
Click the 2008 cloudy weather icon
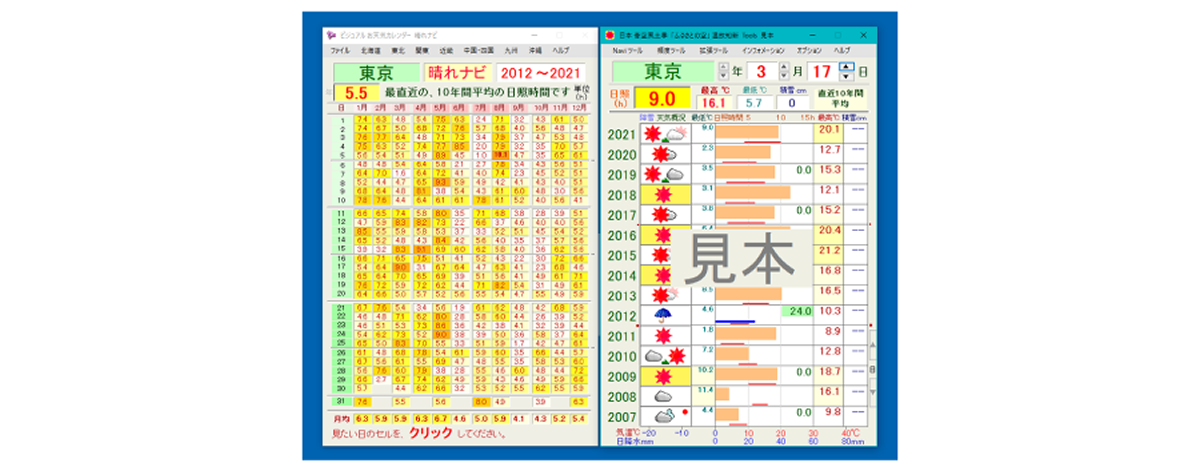click(662, 394)
